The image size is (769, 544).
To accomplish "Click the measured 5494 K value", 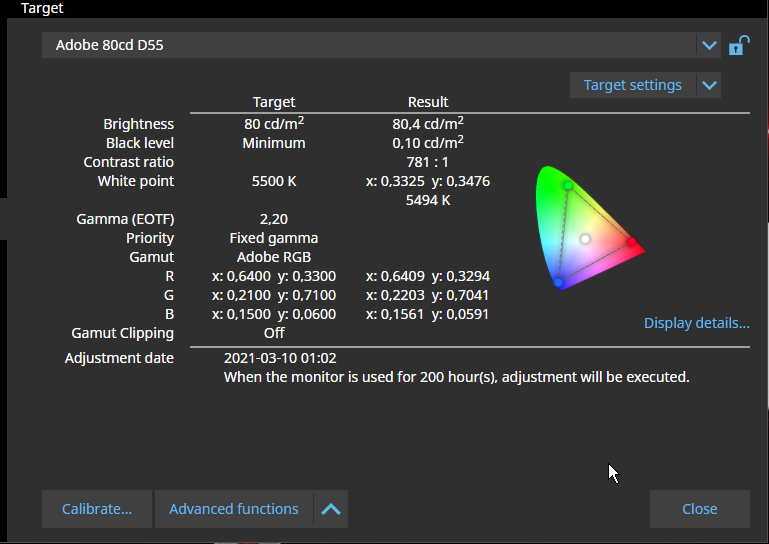I will coord(428,200).
